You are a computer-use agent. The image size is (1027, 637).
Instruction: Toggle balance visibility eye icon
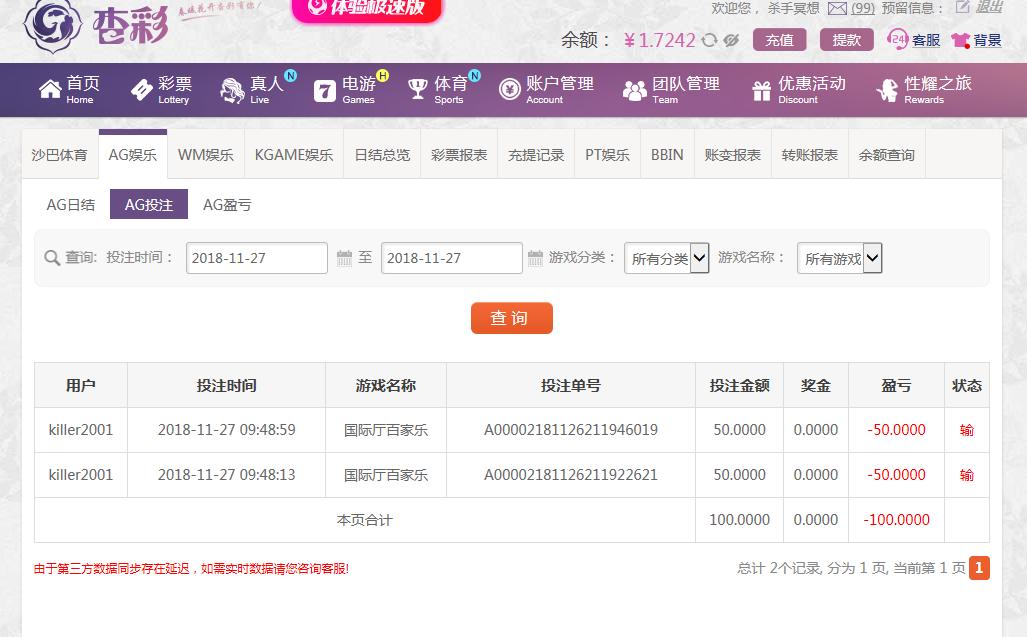731,40
